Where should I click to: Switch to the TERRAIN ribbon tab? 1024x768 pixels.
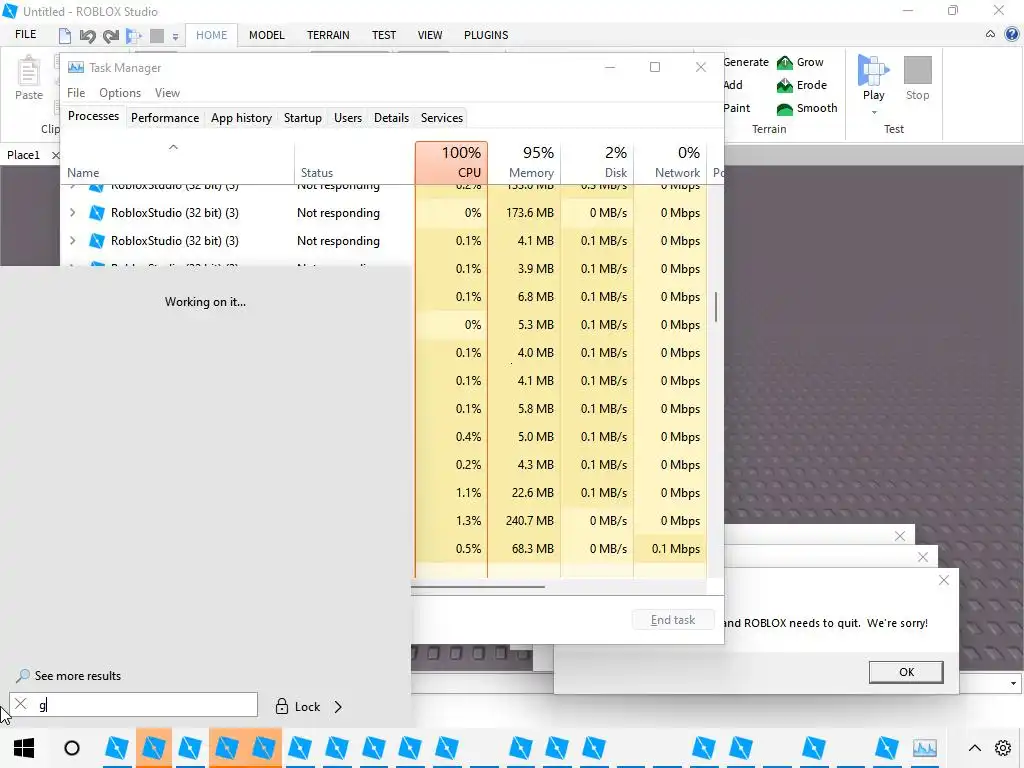click(328, 35)
